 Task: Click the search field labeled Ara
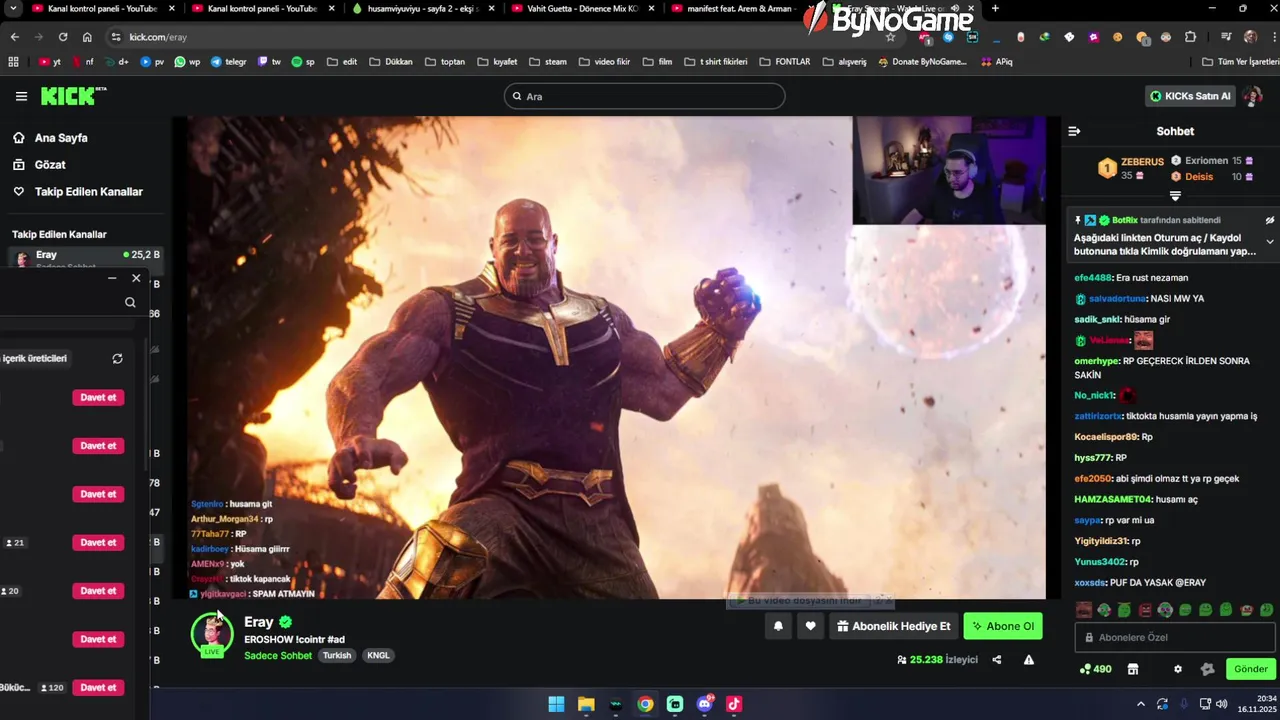click(644, 96)
